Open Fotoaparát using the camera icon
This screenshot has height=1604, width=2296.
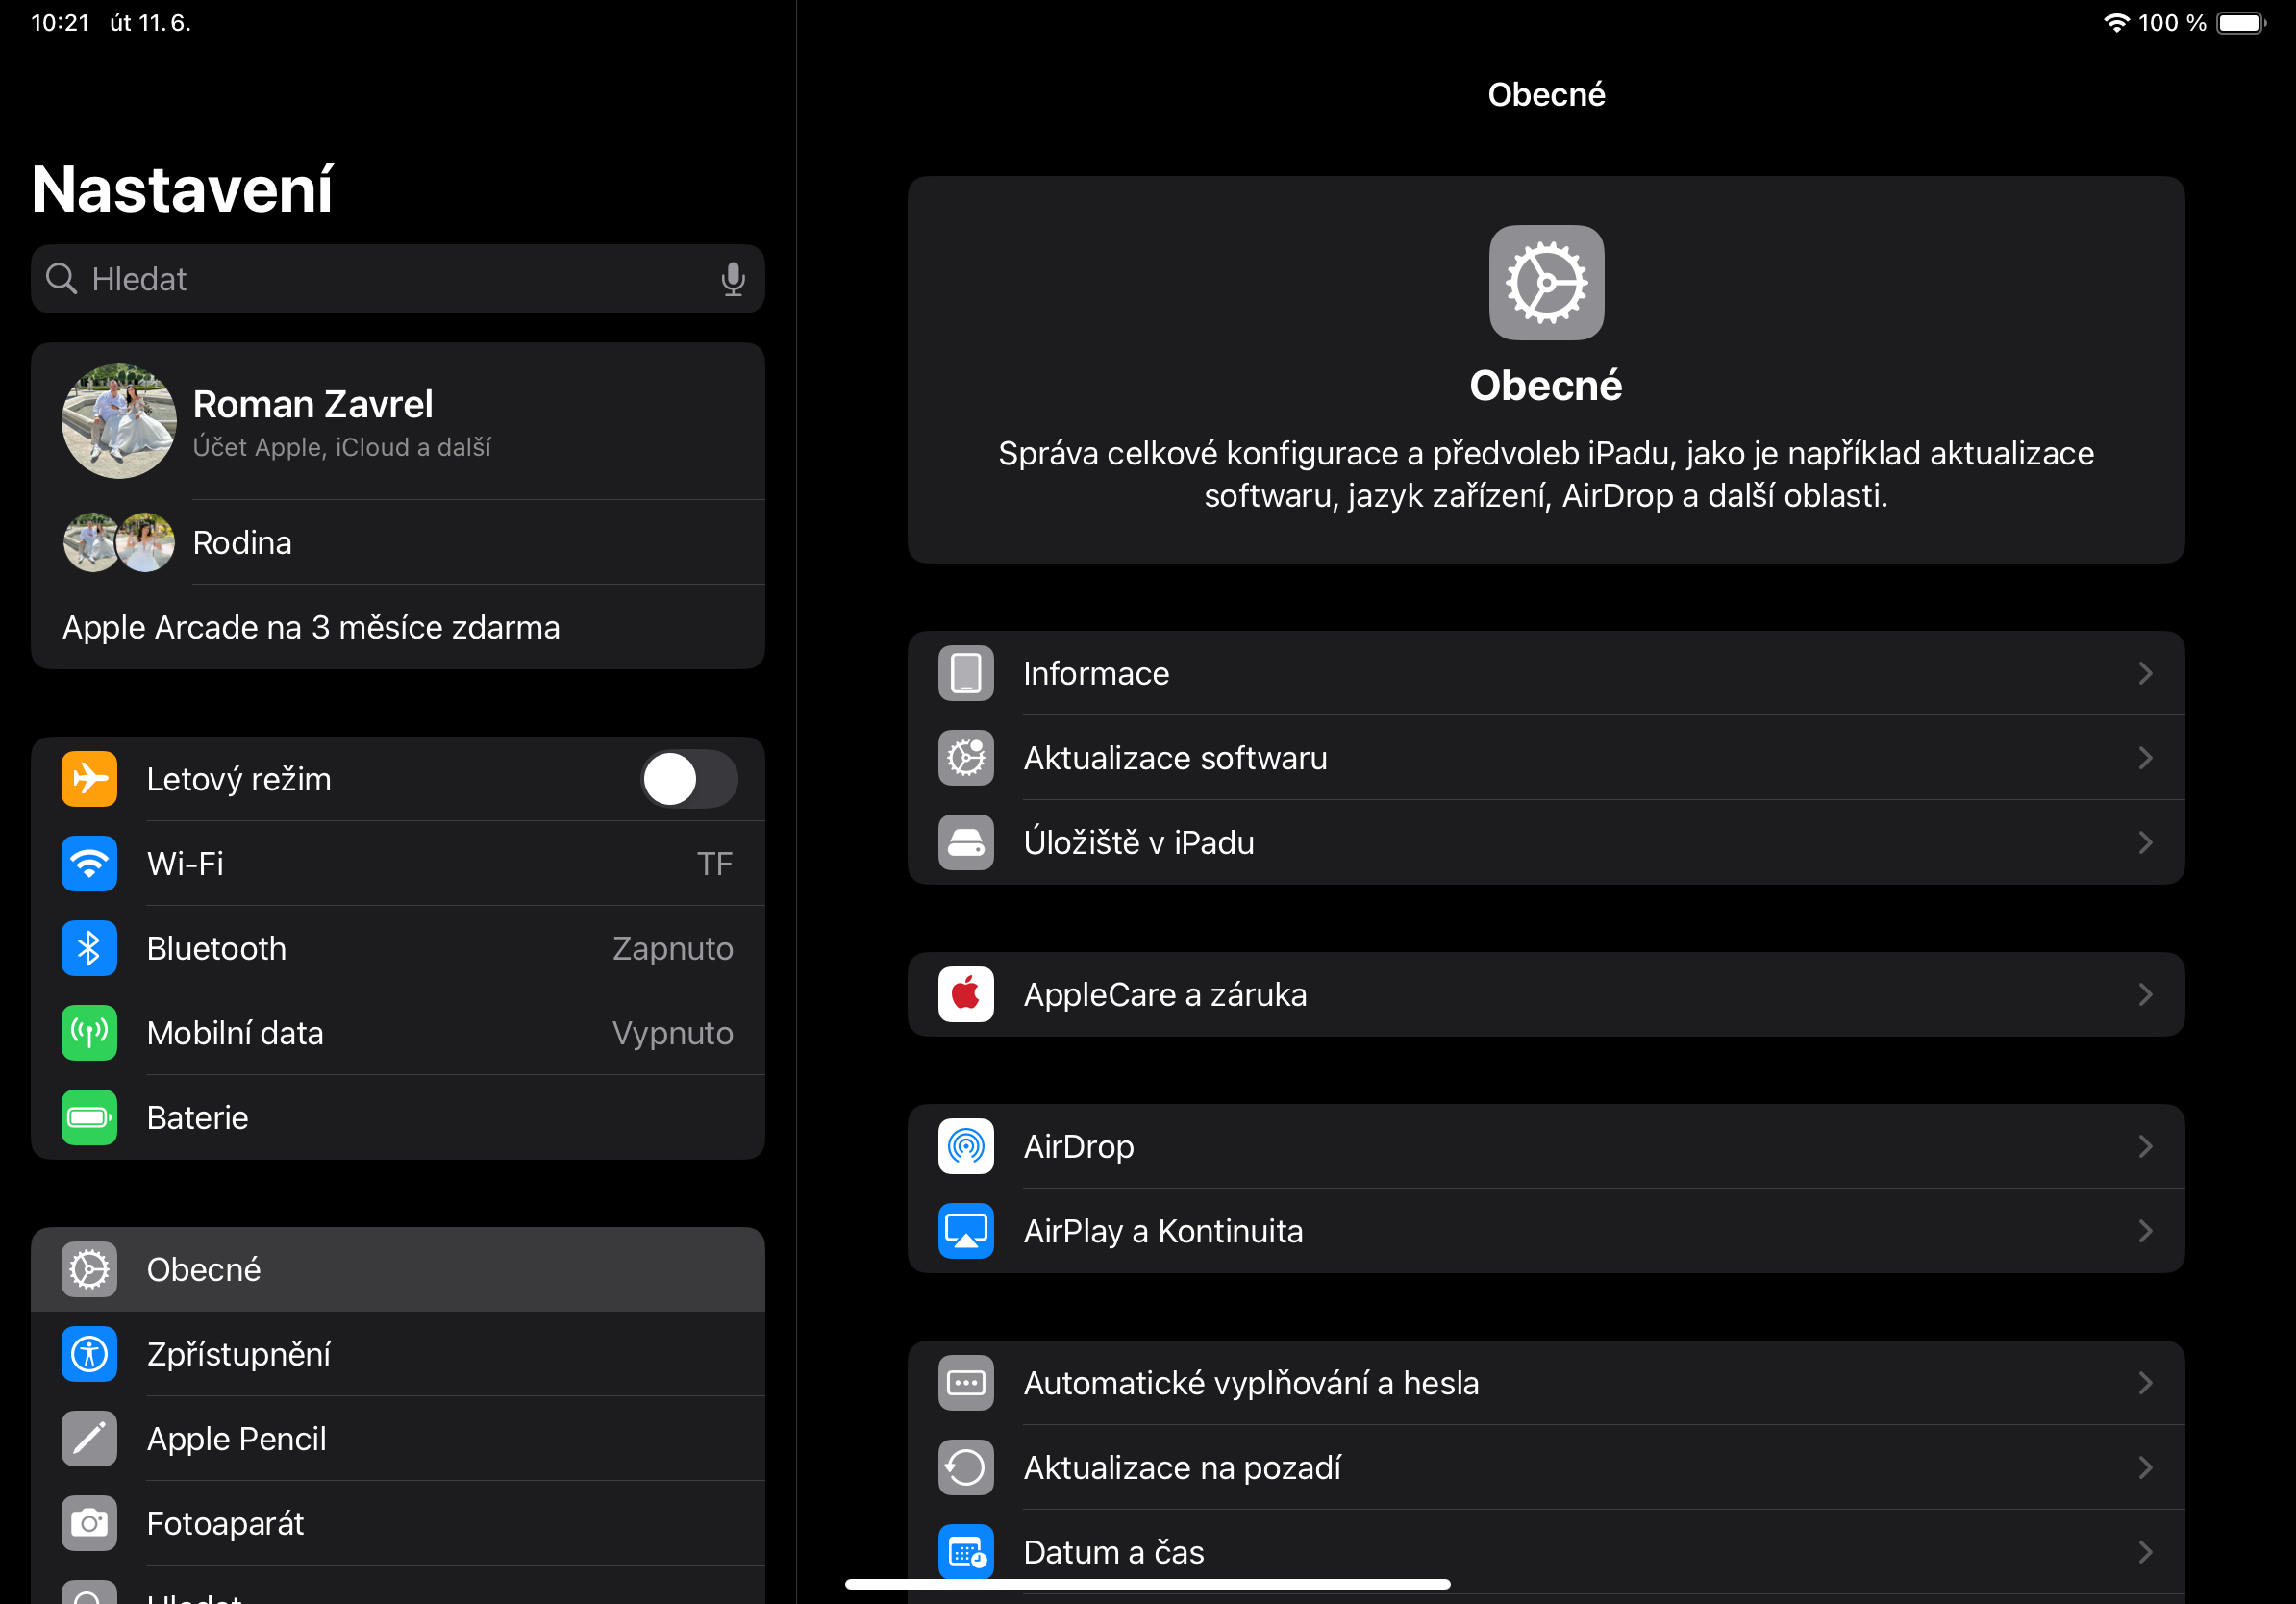tap(89, 1523)
